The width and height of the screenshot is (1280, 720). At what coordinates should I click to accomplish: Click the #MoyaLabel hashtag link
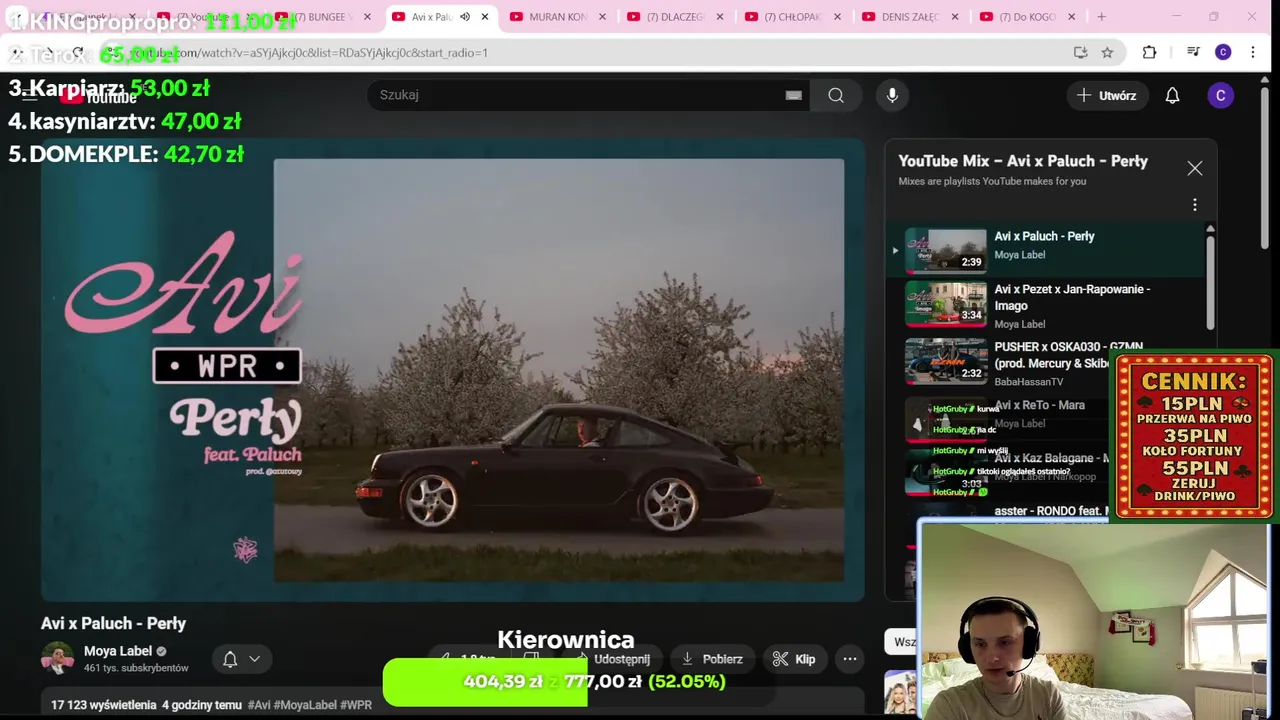(305, 705)
